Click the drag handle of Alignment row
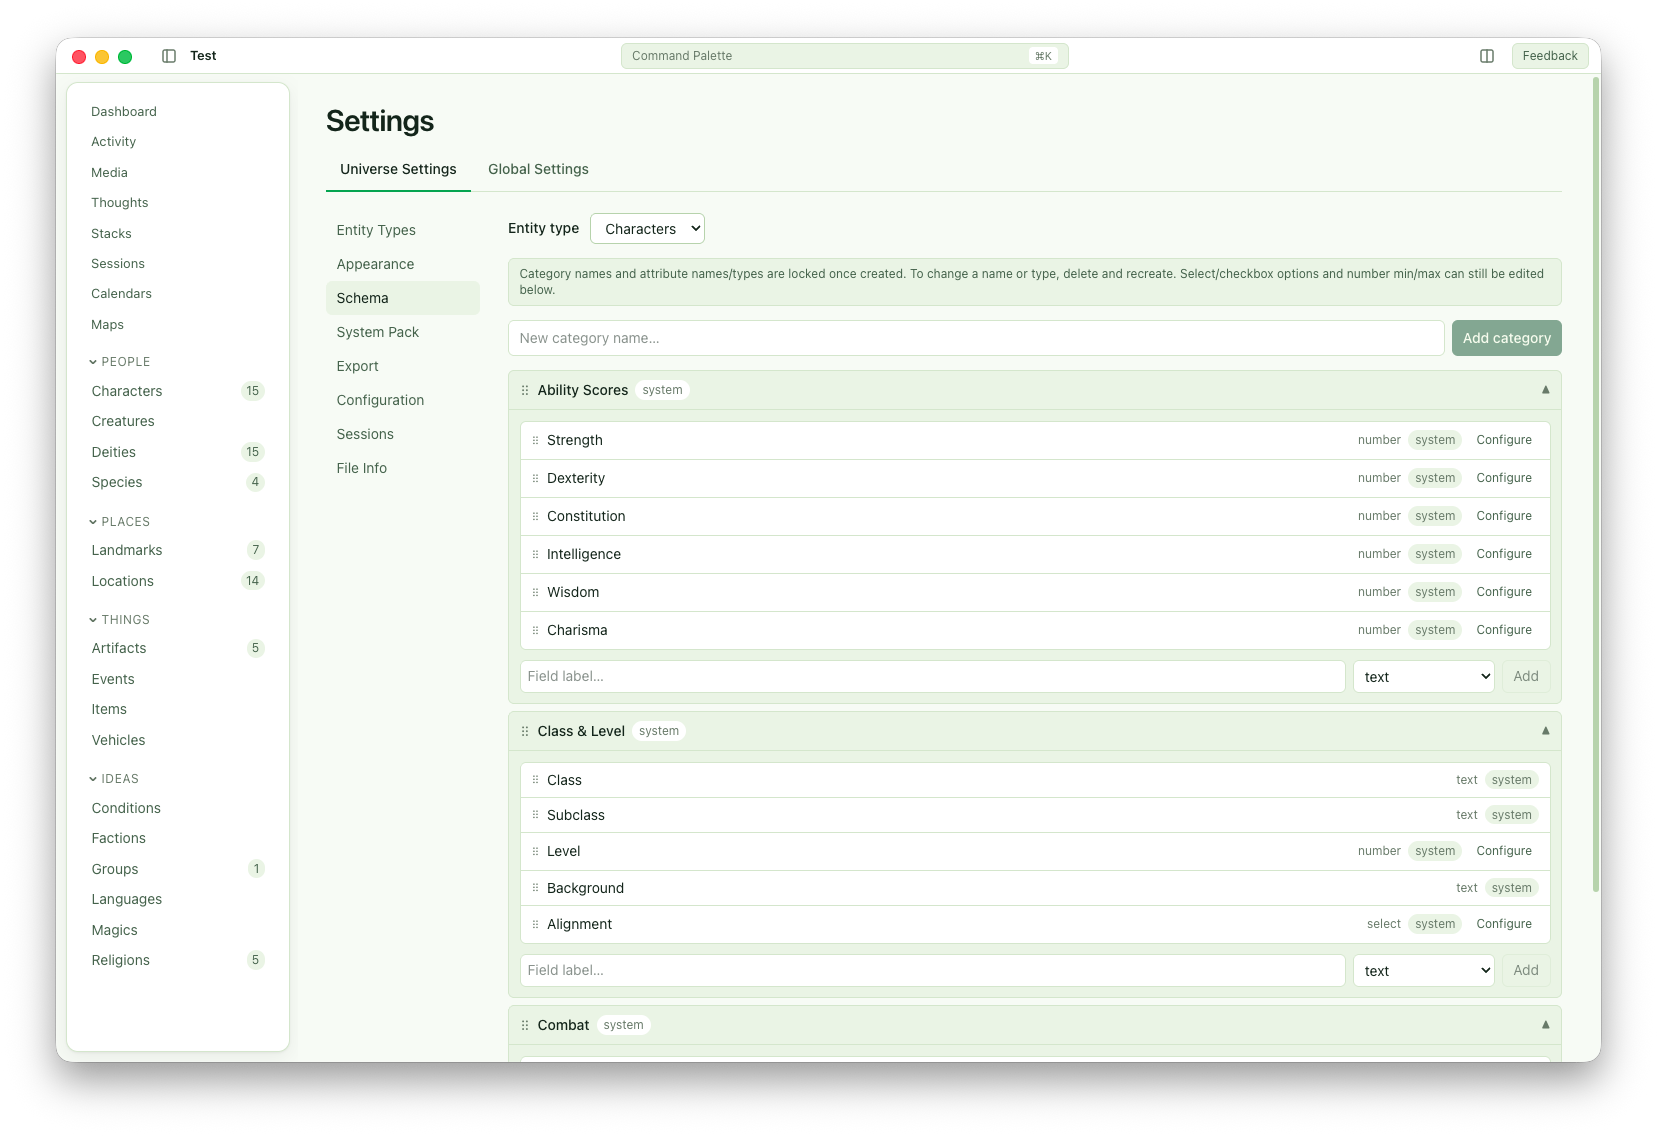Screen dimensions: 1657x1136 coord(535,924)
